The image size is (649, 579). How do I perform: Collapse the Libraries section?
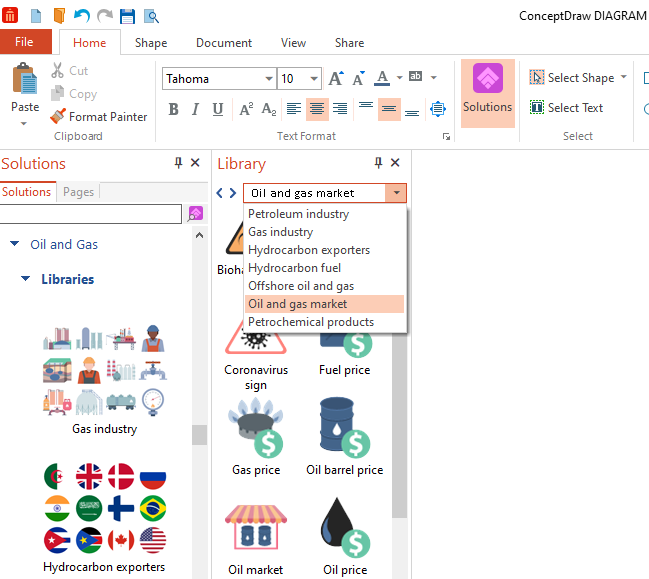pyautogui.click(x=25, y=279)
